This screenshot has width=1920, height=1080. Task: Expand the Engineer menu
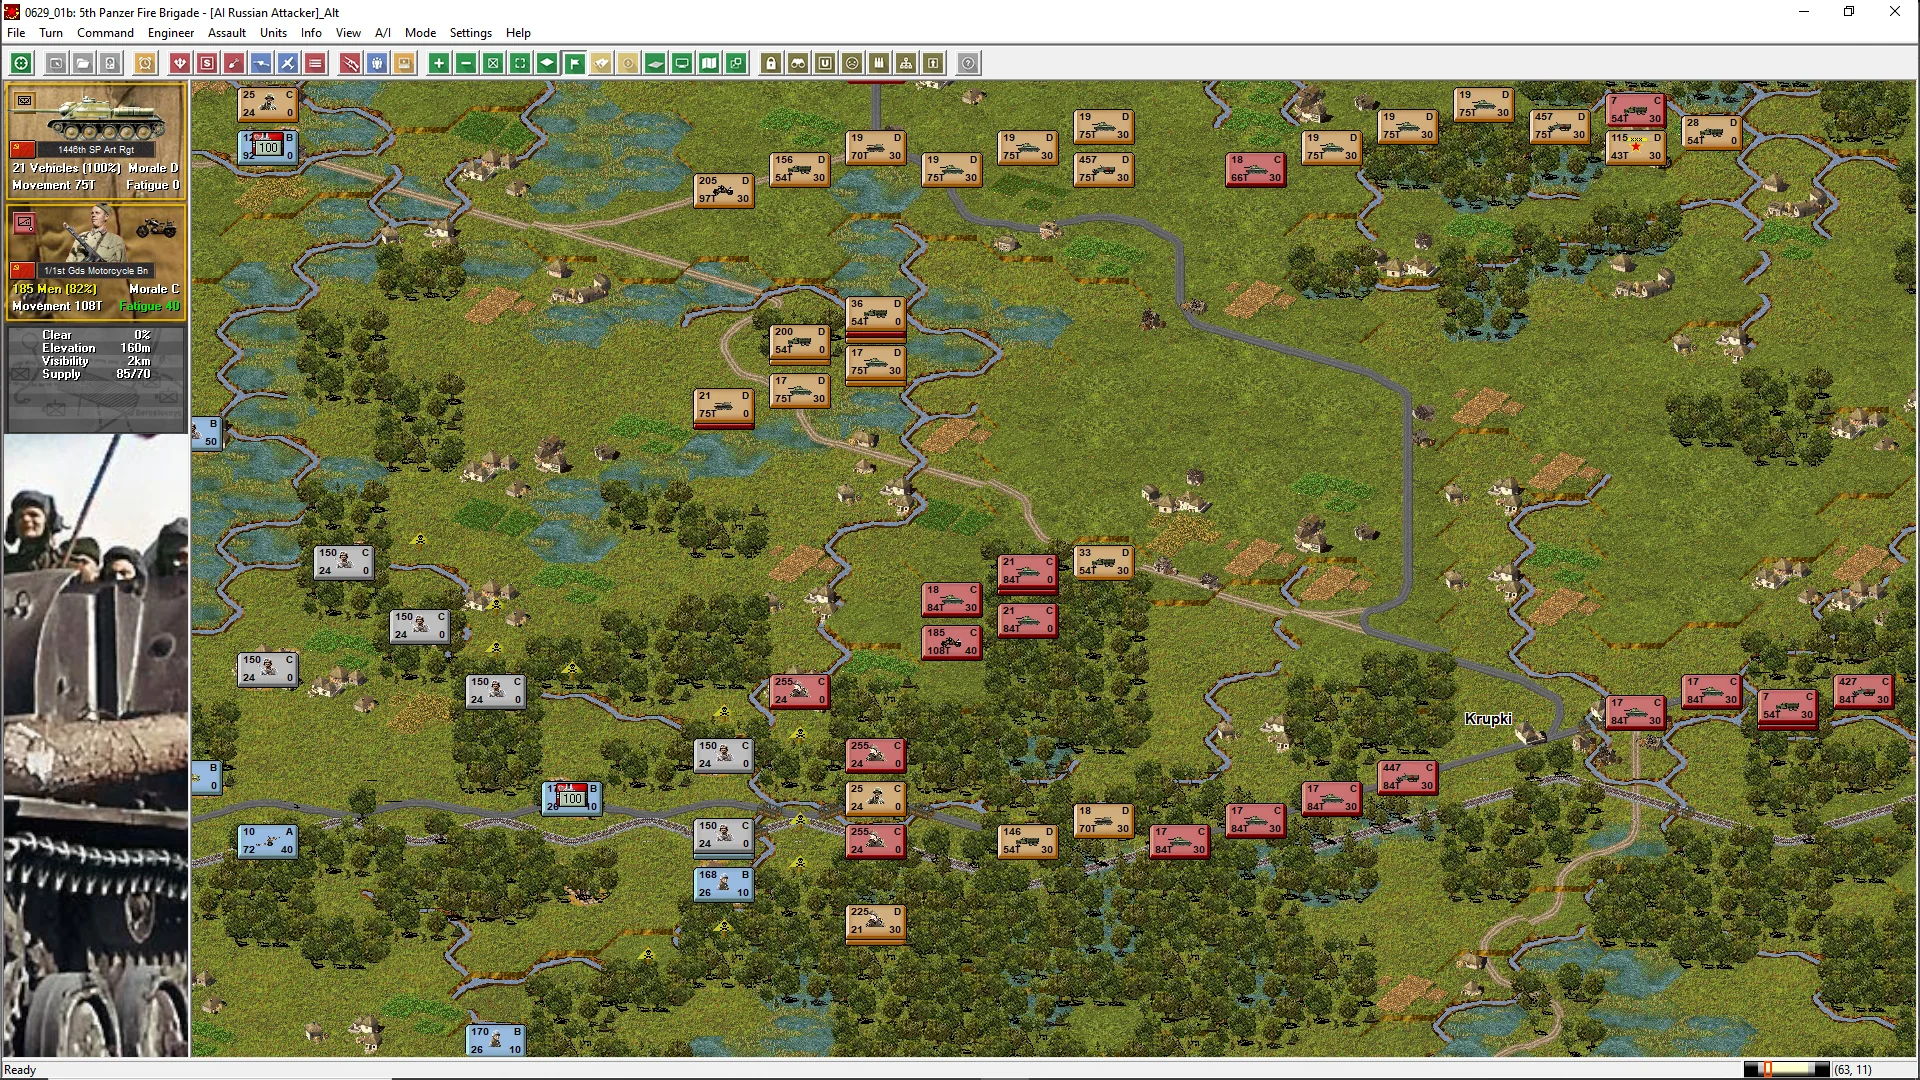171,33
